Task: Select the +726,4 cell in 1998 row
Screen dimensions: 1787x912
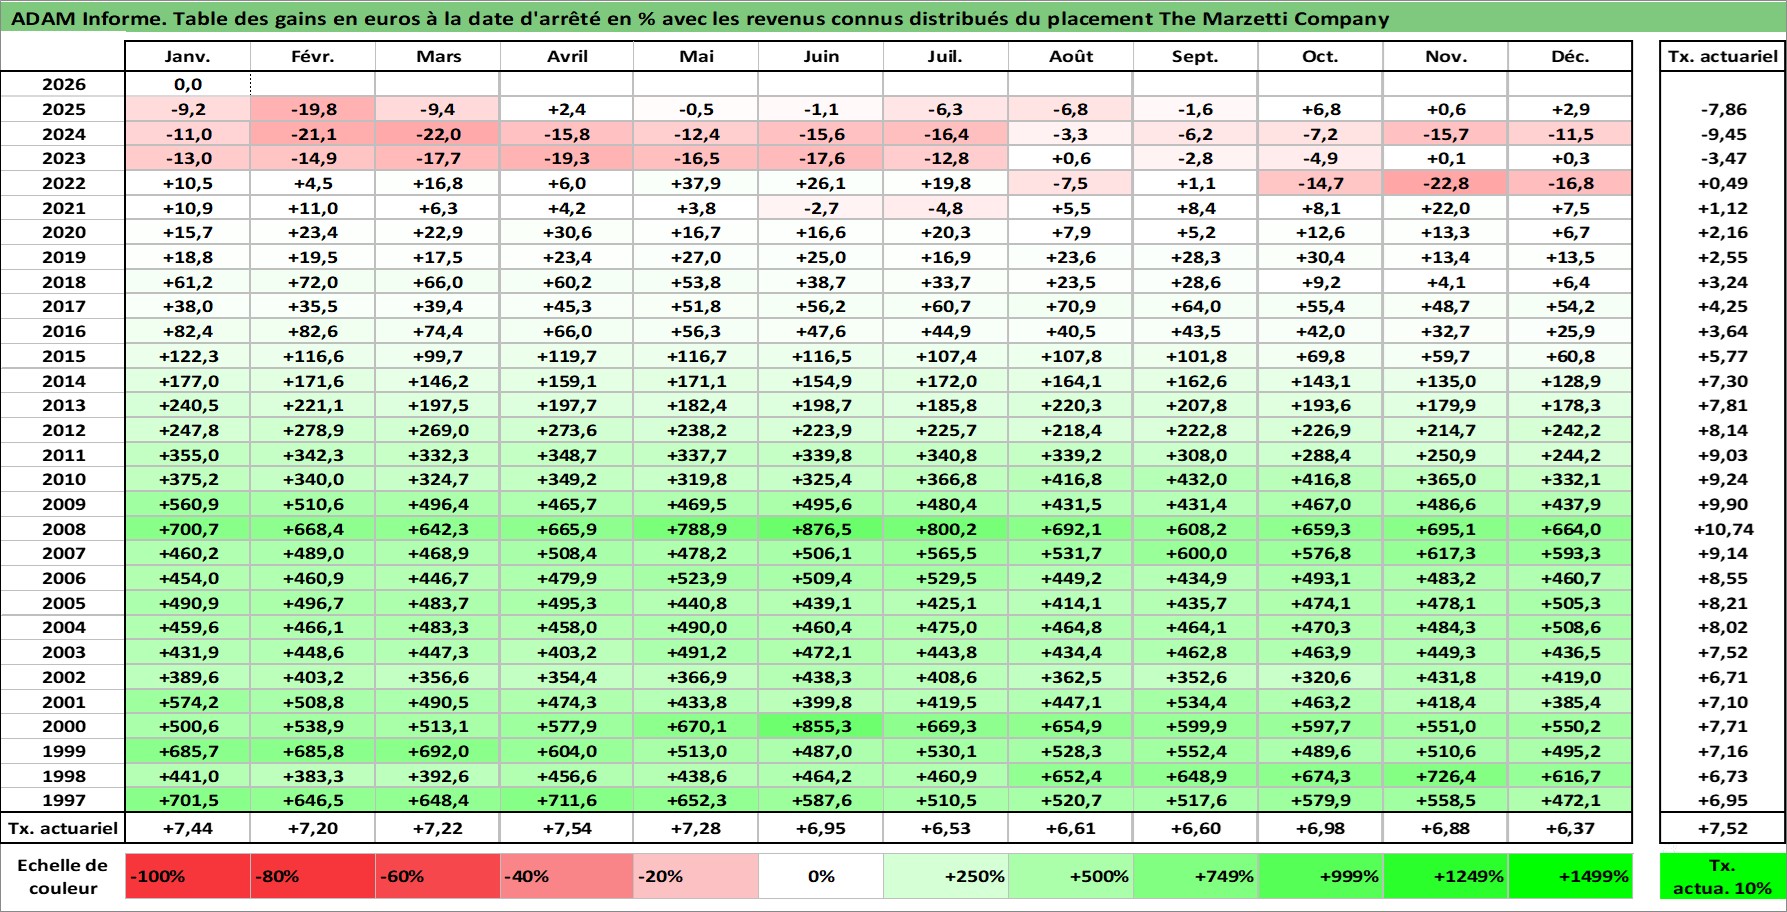Action: [x=1445, y=776]
